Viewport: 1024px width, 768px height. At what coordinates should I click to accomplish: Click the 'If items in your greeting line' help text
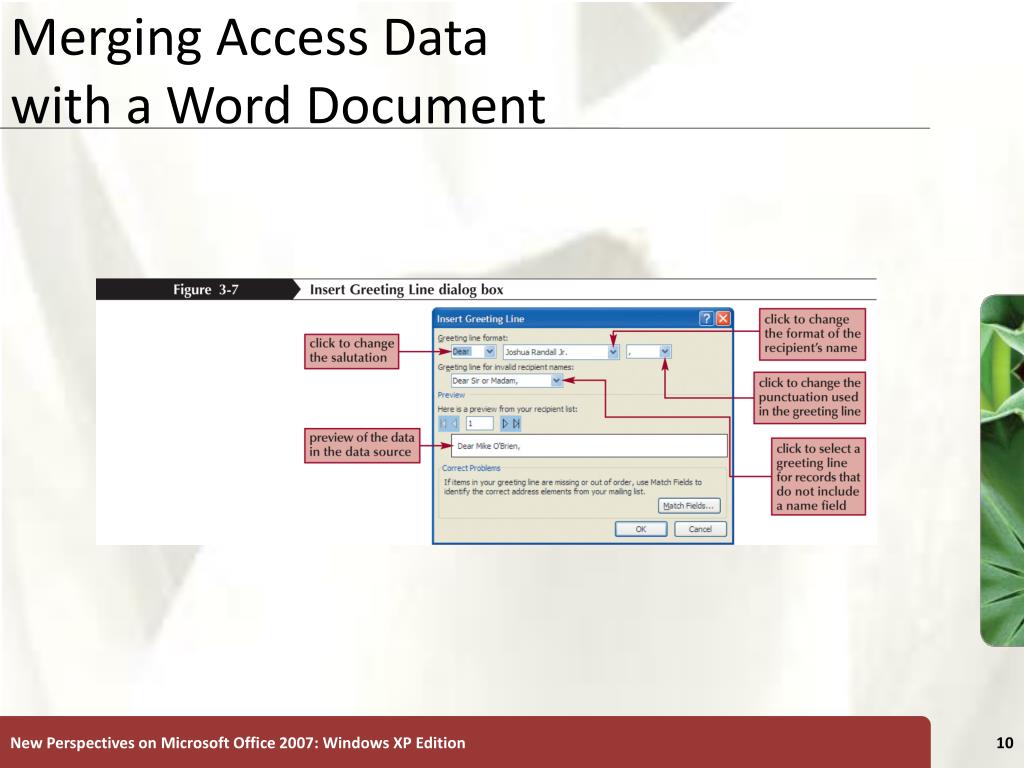tap(573, 487)
